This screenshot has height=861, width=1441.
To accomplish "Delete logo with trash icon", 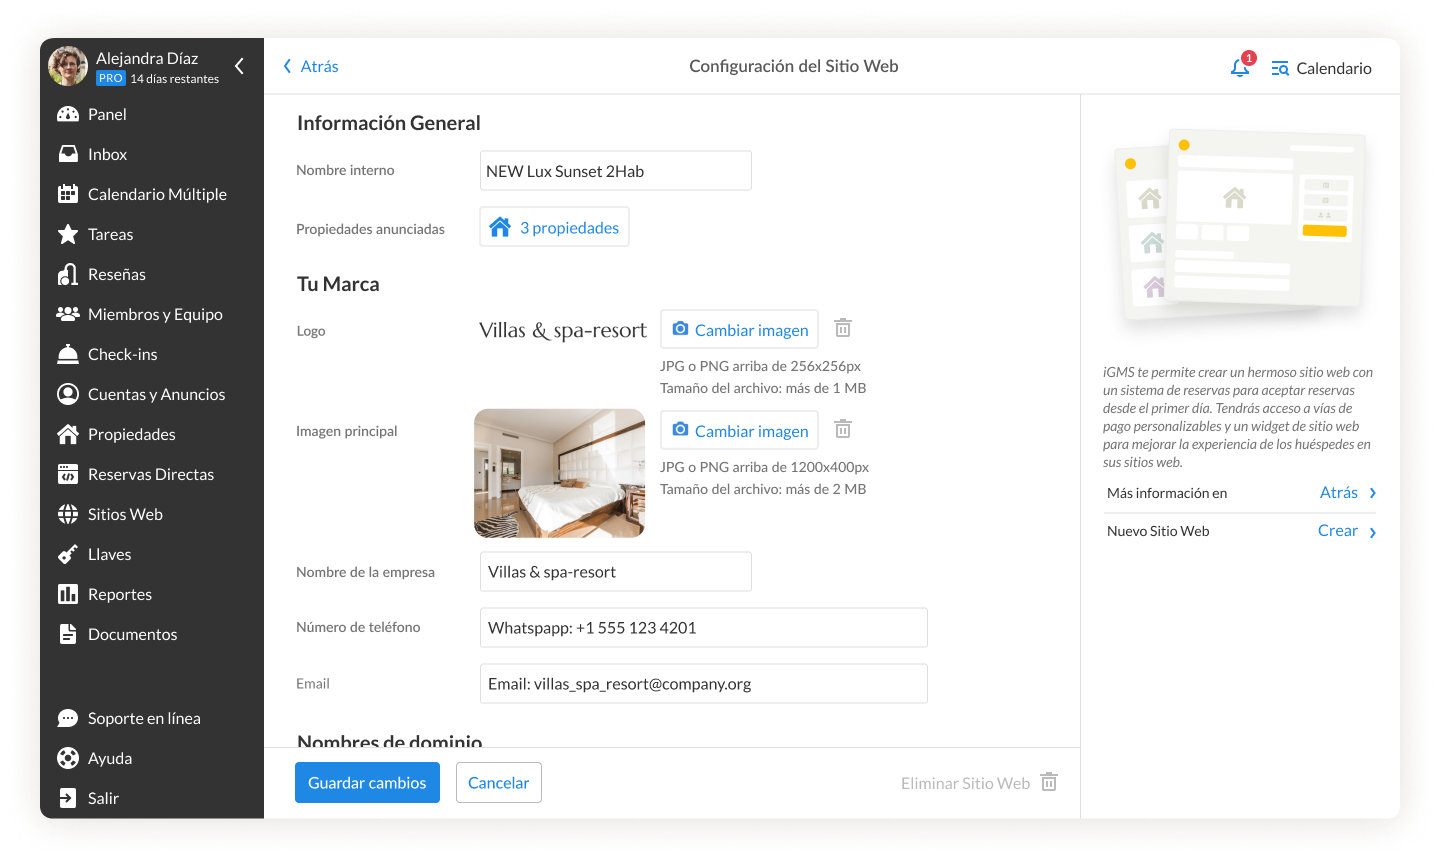I will [x=843, y=328].
